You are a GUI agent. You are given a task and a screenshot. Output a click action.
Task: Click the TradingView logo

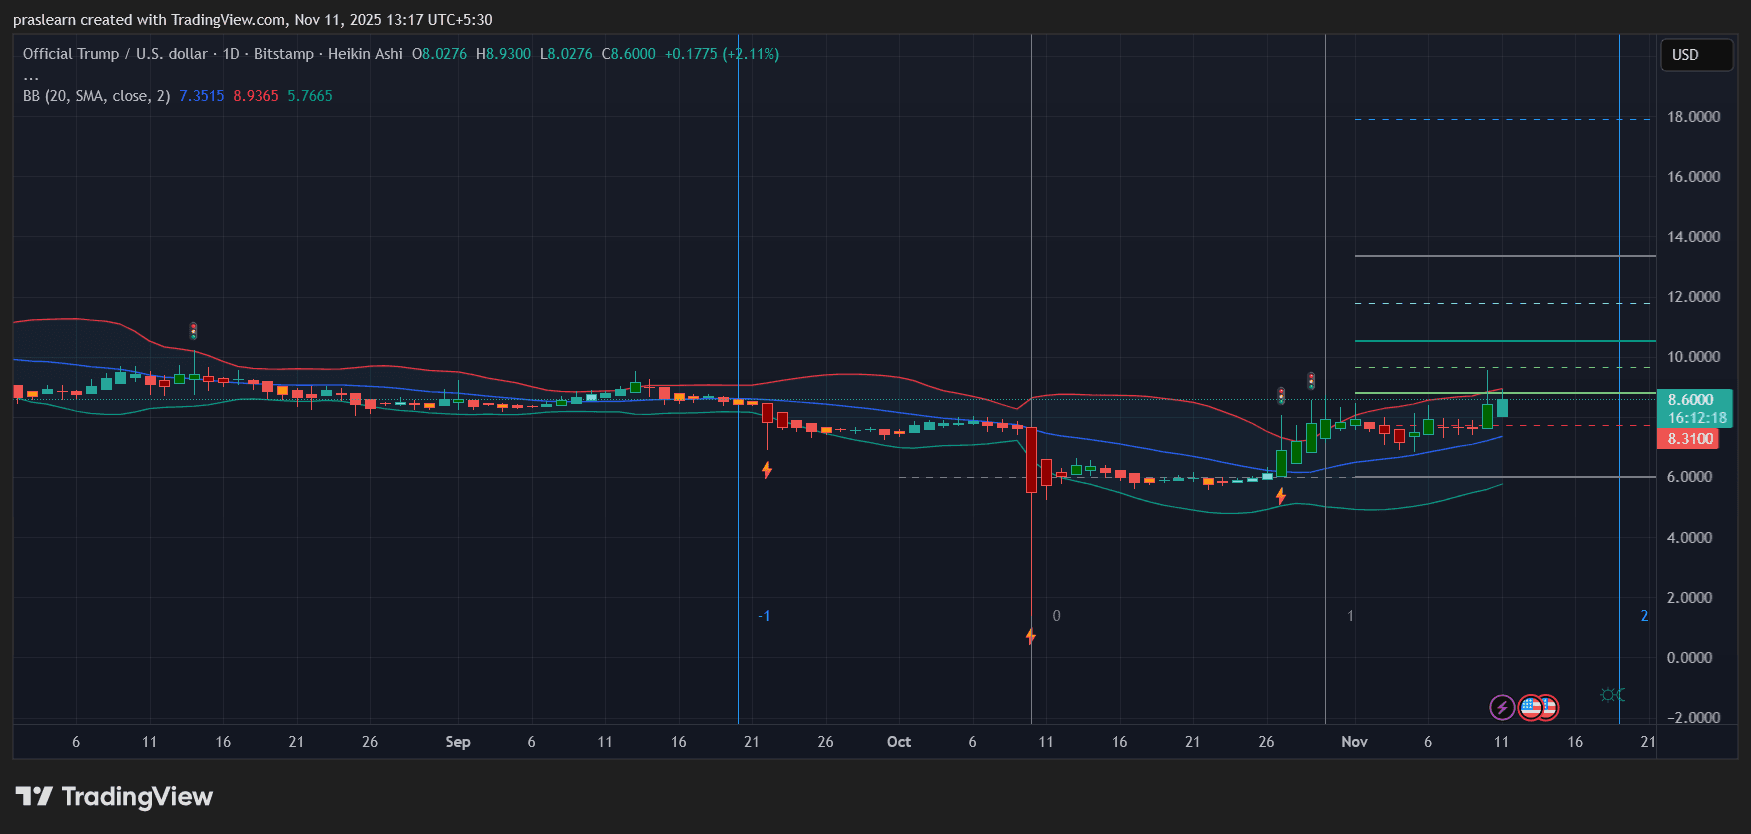click(x=114, y=797)
